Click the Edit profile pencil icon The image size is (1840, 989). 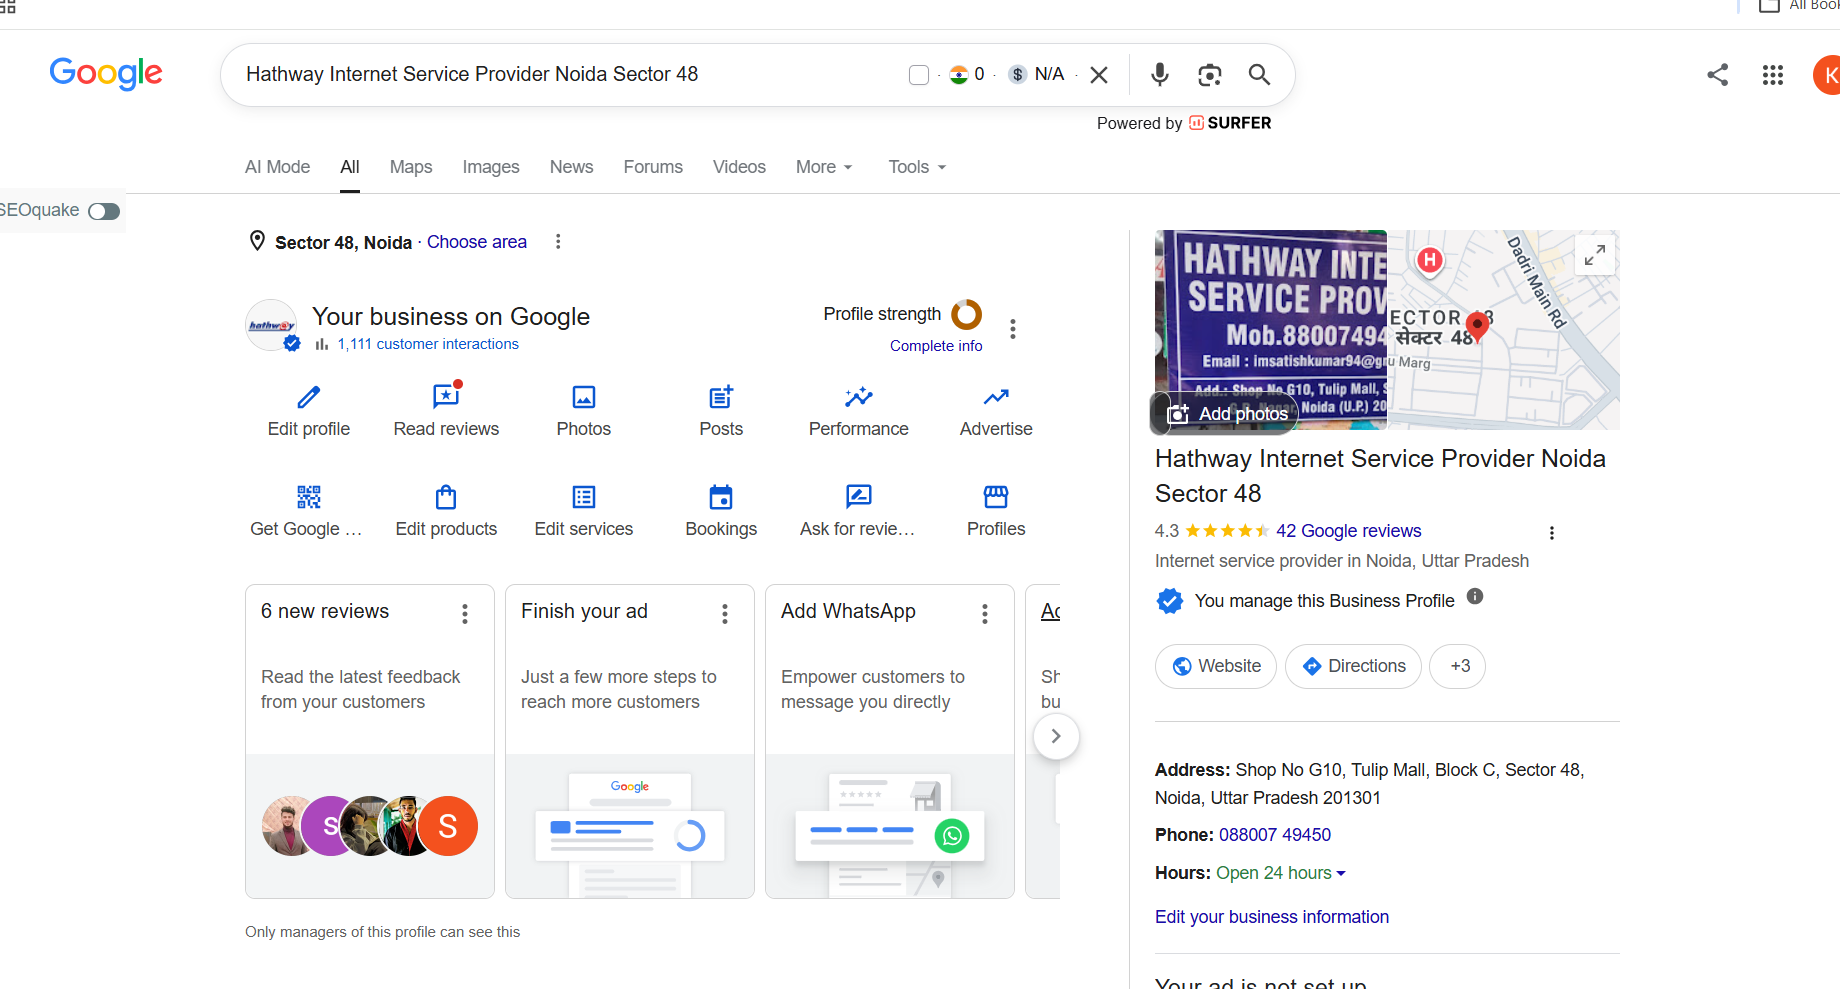point(309,397)
